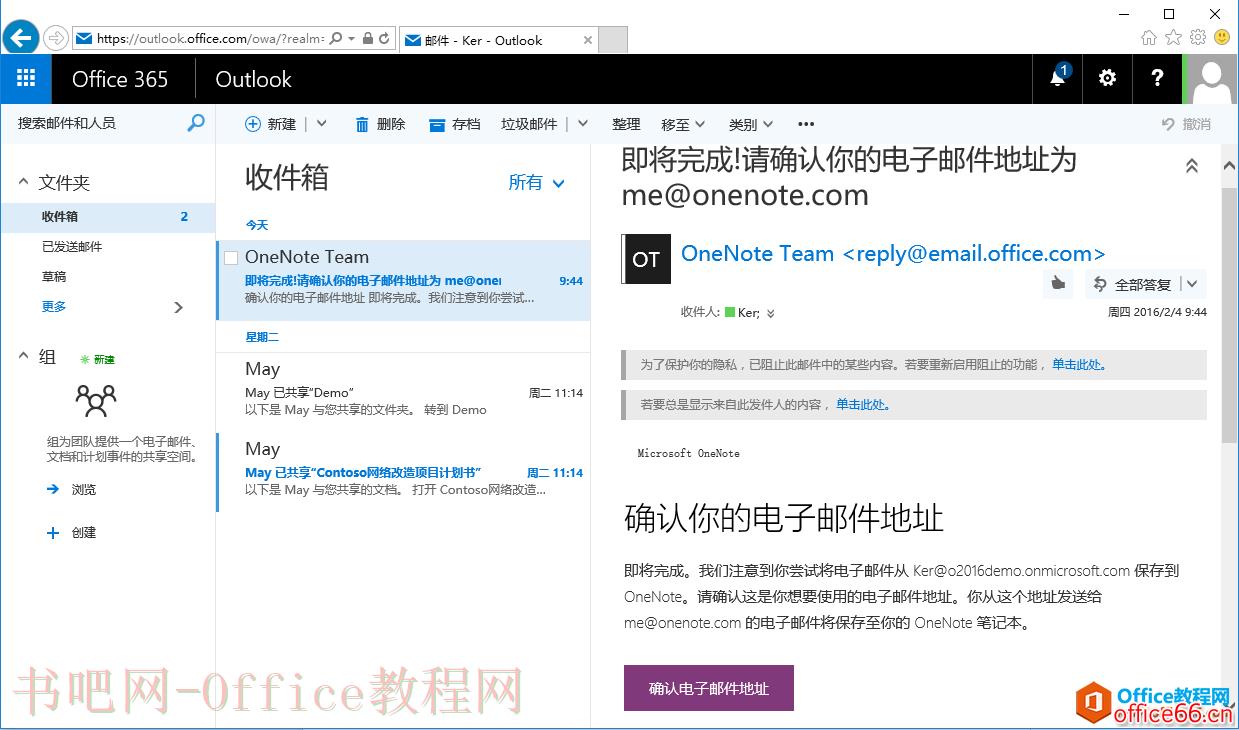Collapse the 组 groups section
This screenshot has height=730, width=1239.
24,356
